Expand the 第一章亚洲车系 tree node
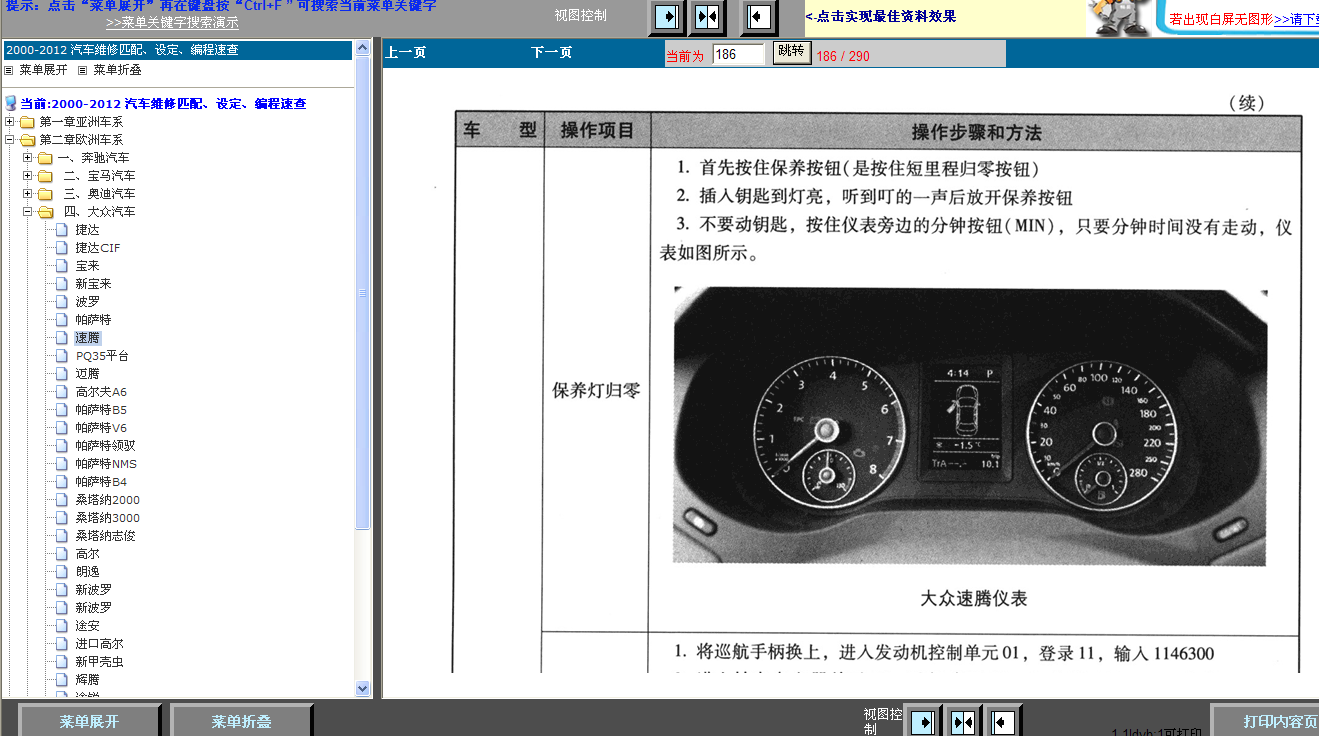This screenshot has width=1319, height=736. pos(10,122)
